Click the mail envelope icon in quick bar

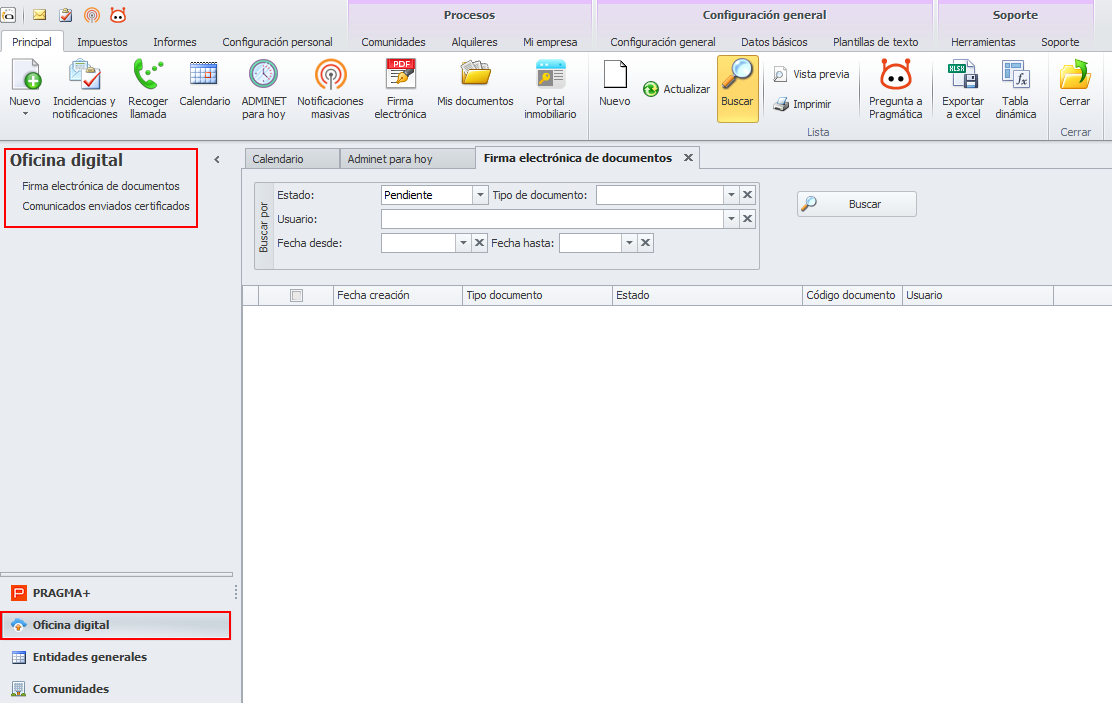40,15
